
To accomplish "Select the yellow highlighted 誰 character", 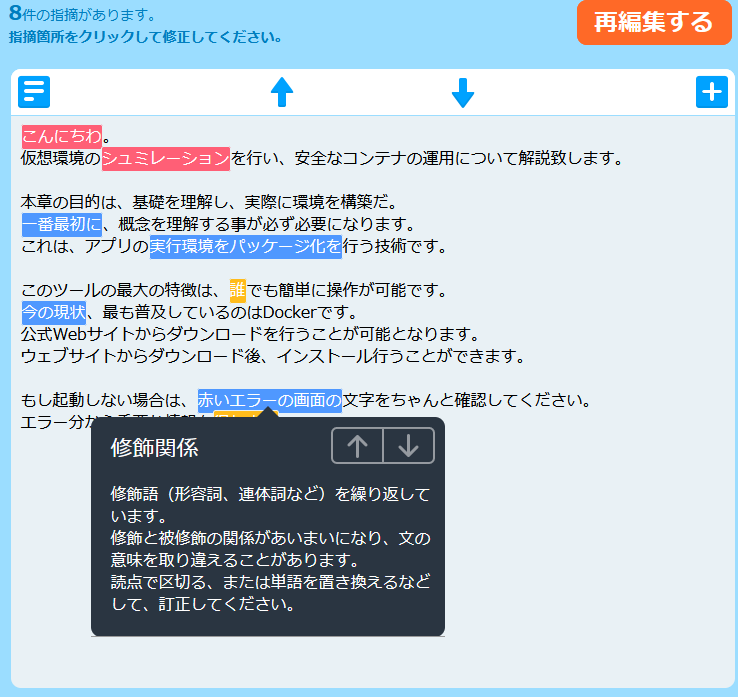I will [x=237, y=291].
